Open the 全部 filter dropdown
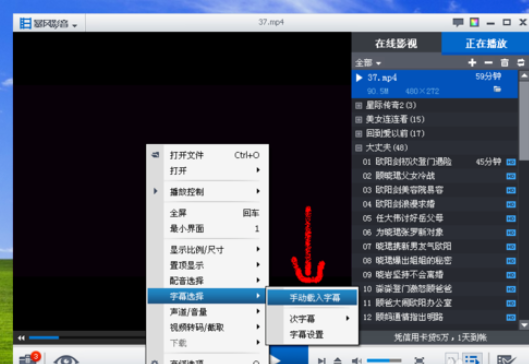529x364 pixels. (368, 63)
